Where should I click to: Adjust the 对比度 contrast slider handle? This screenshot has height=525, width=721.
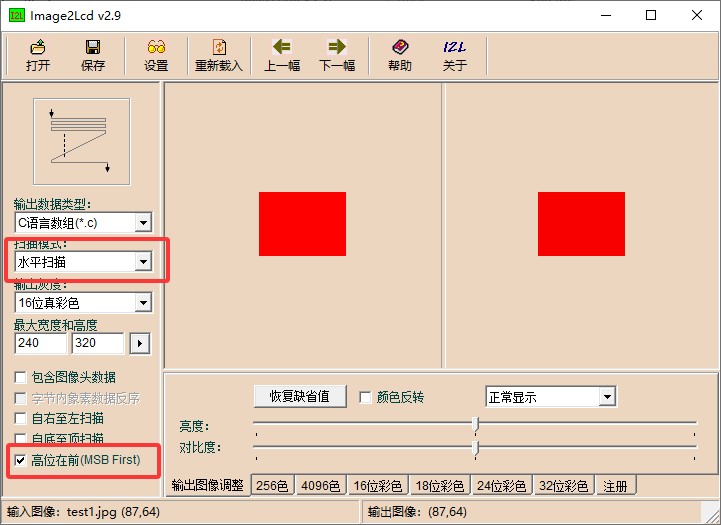coord(475,447)
